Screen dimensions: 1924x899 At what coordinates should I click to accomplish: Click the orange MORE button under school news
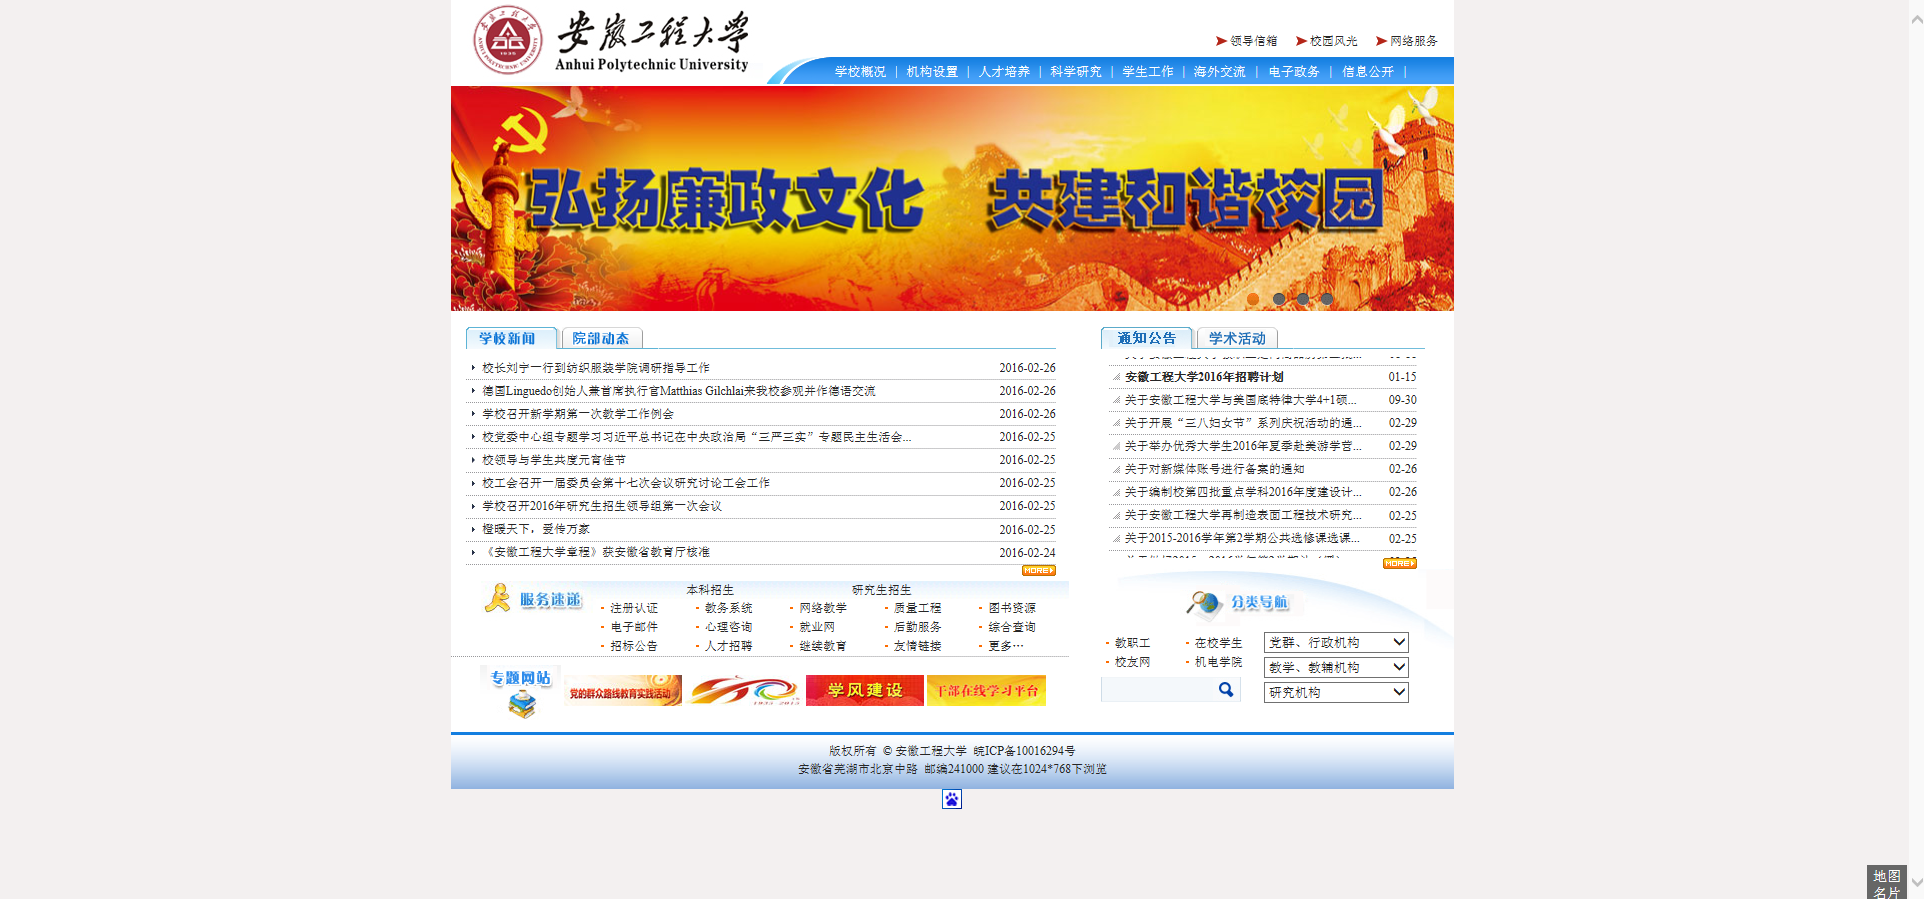pos(1038,571)
